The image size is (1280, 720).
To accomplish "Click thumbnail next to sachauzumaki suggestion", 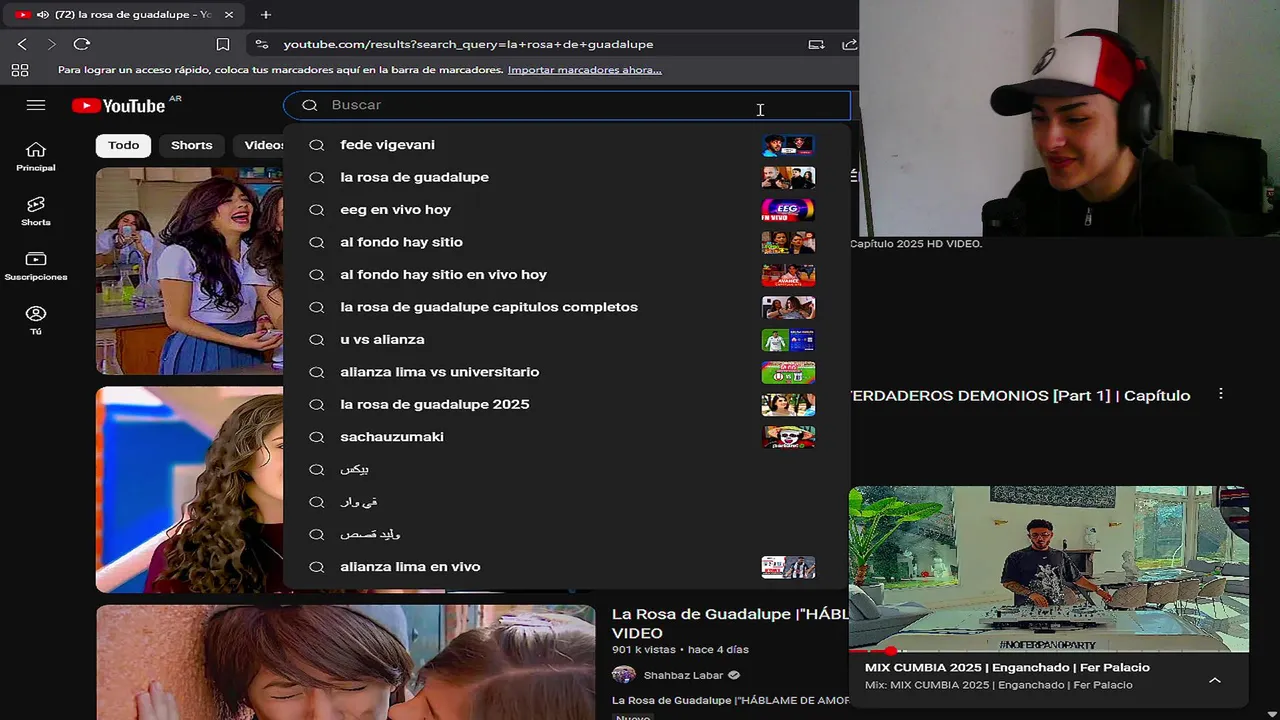I will (788, 437).
